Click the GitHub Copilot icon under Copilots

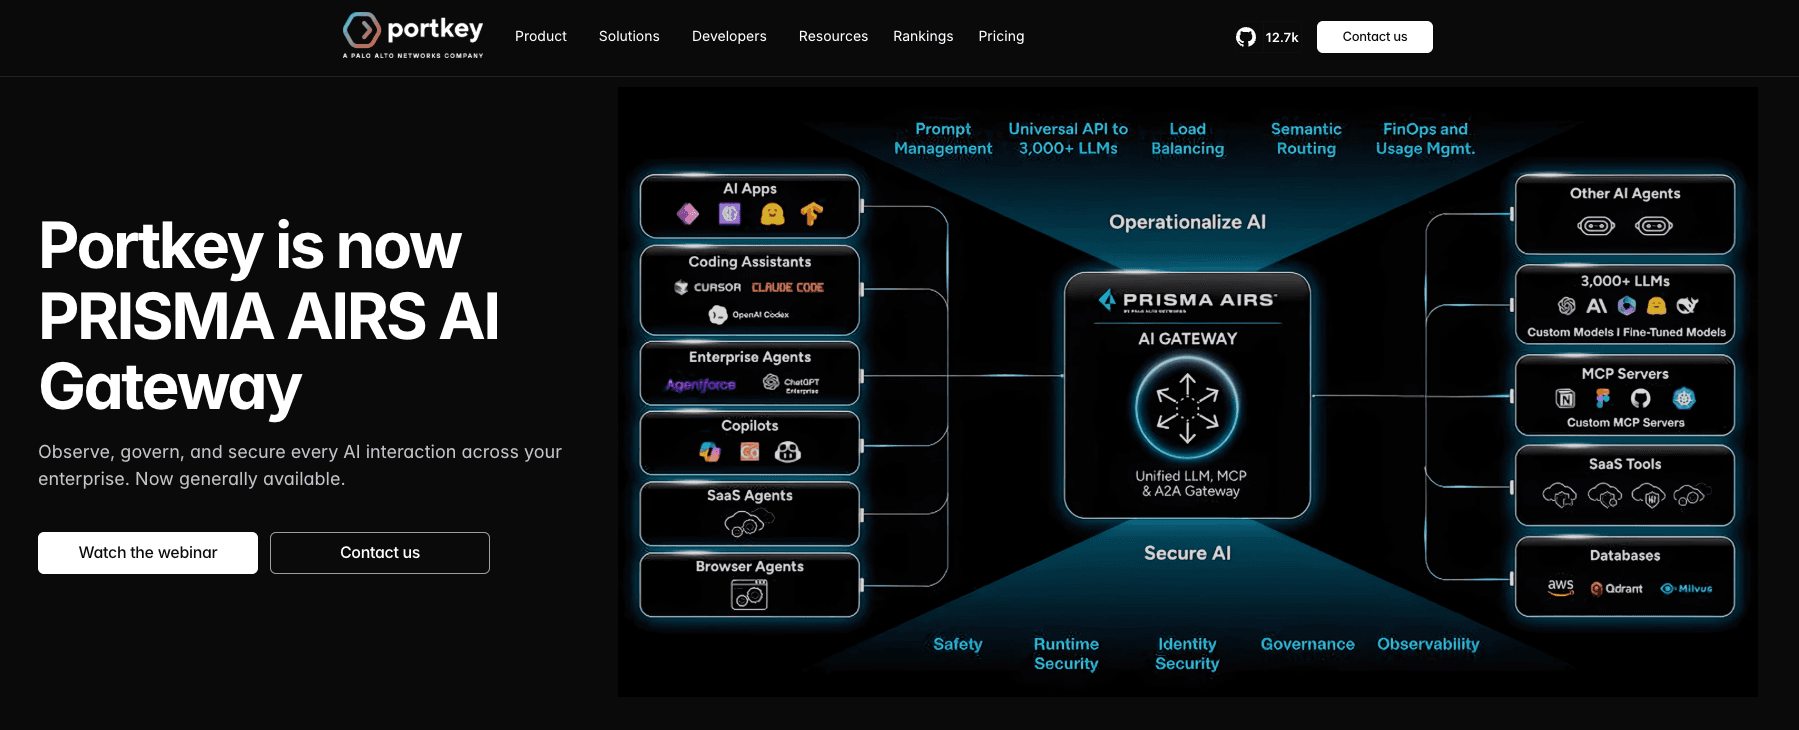click(788, 452)
